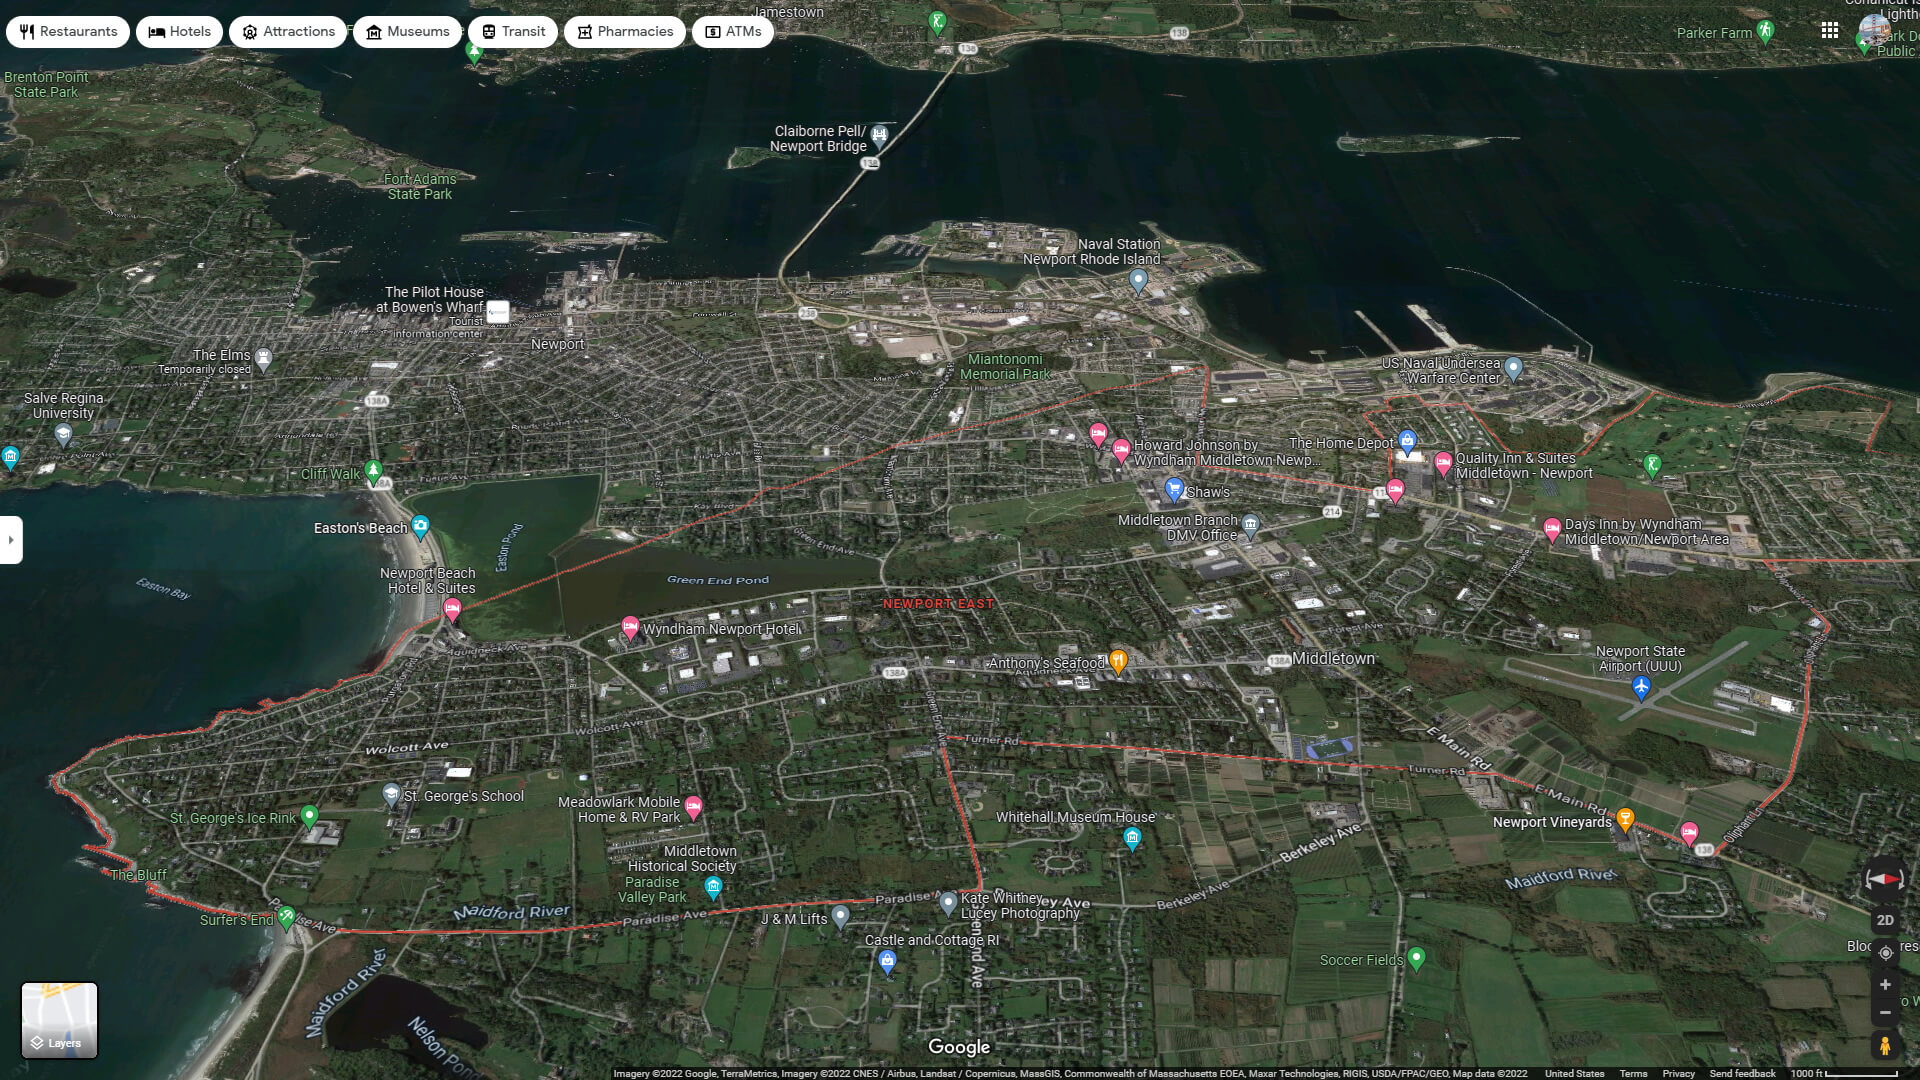Switch map to 2D view
1920x1080 pixels.
point(1885,920)
